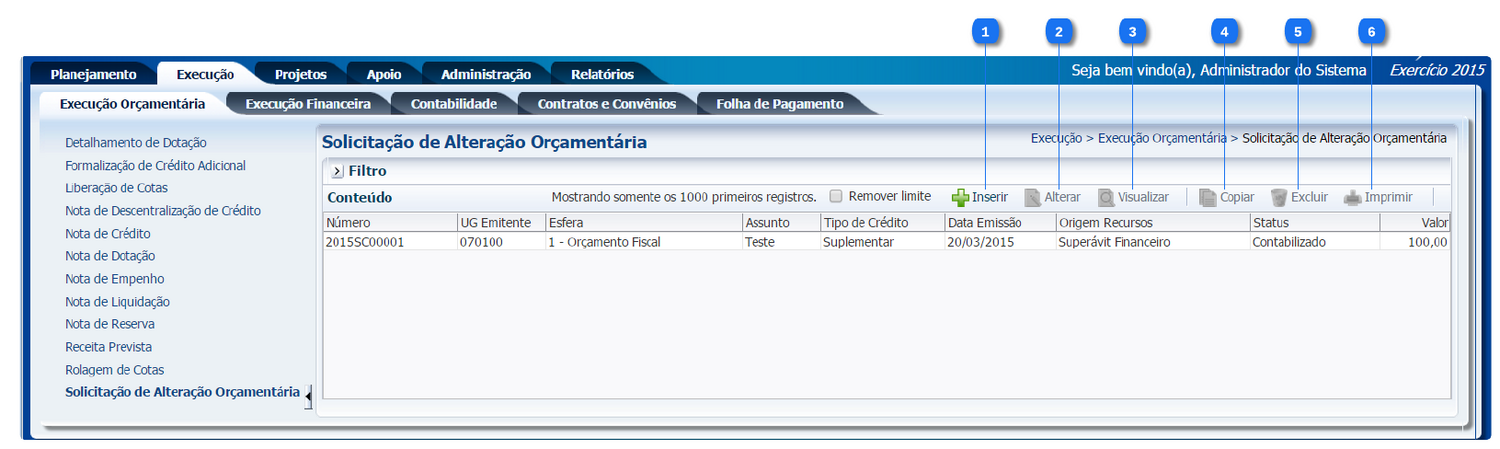This screenshot has width=1500, height=449.
Task: Expand the Filtro section
Action: 337,171
